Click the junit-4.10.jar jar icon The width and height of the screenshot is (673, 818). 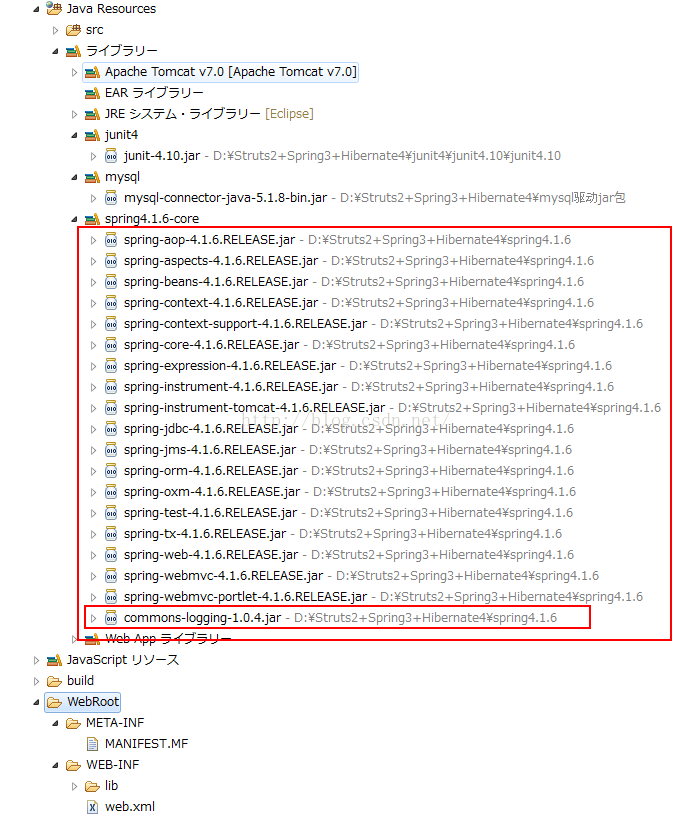coord(111,155)
